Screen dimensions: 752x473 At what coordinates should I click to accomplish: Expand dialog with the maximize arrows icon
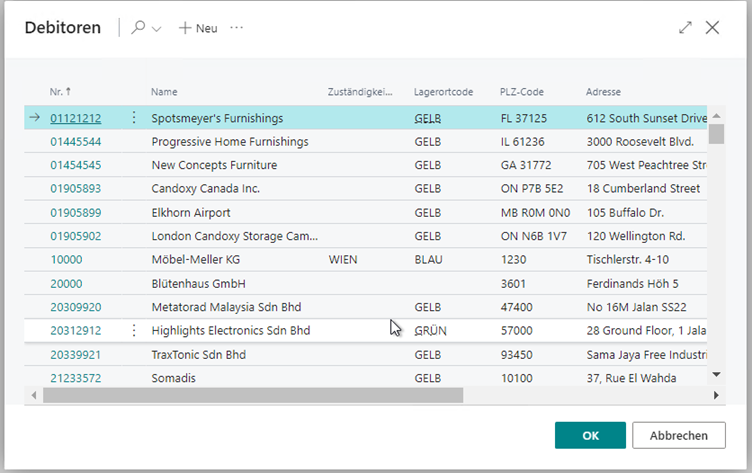(685, 28)
